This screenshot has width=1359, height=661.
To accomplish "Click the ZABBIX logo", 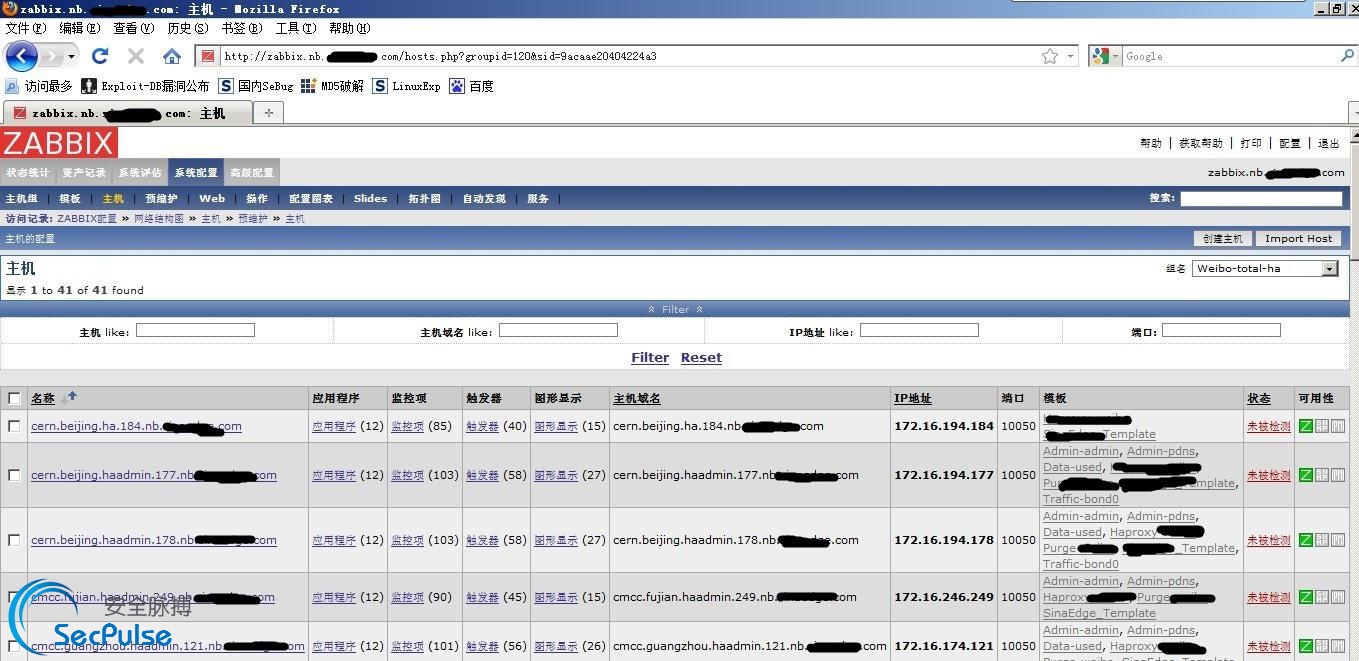I will pyautogui.click(x=59, y=143).
